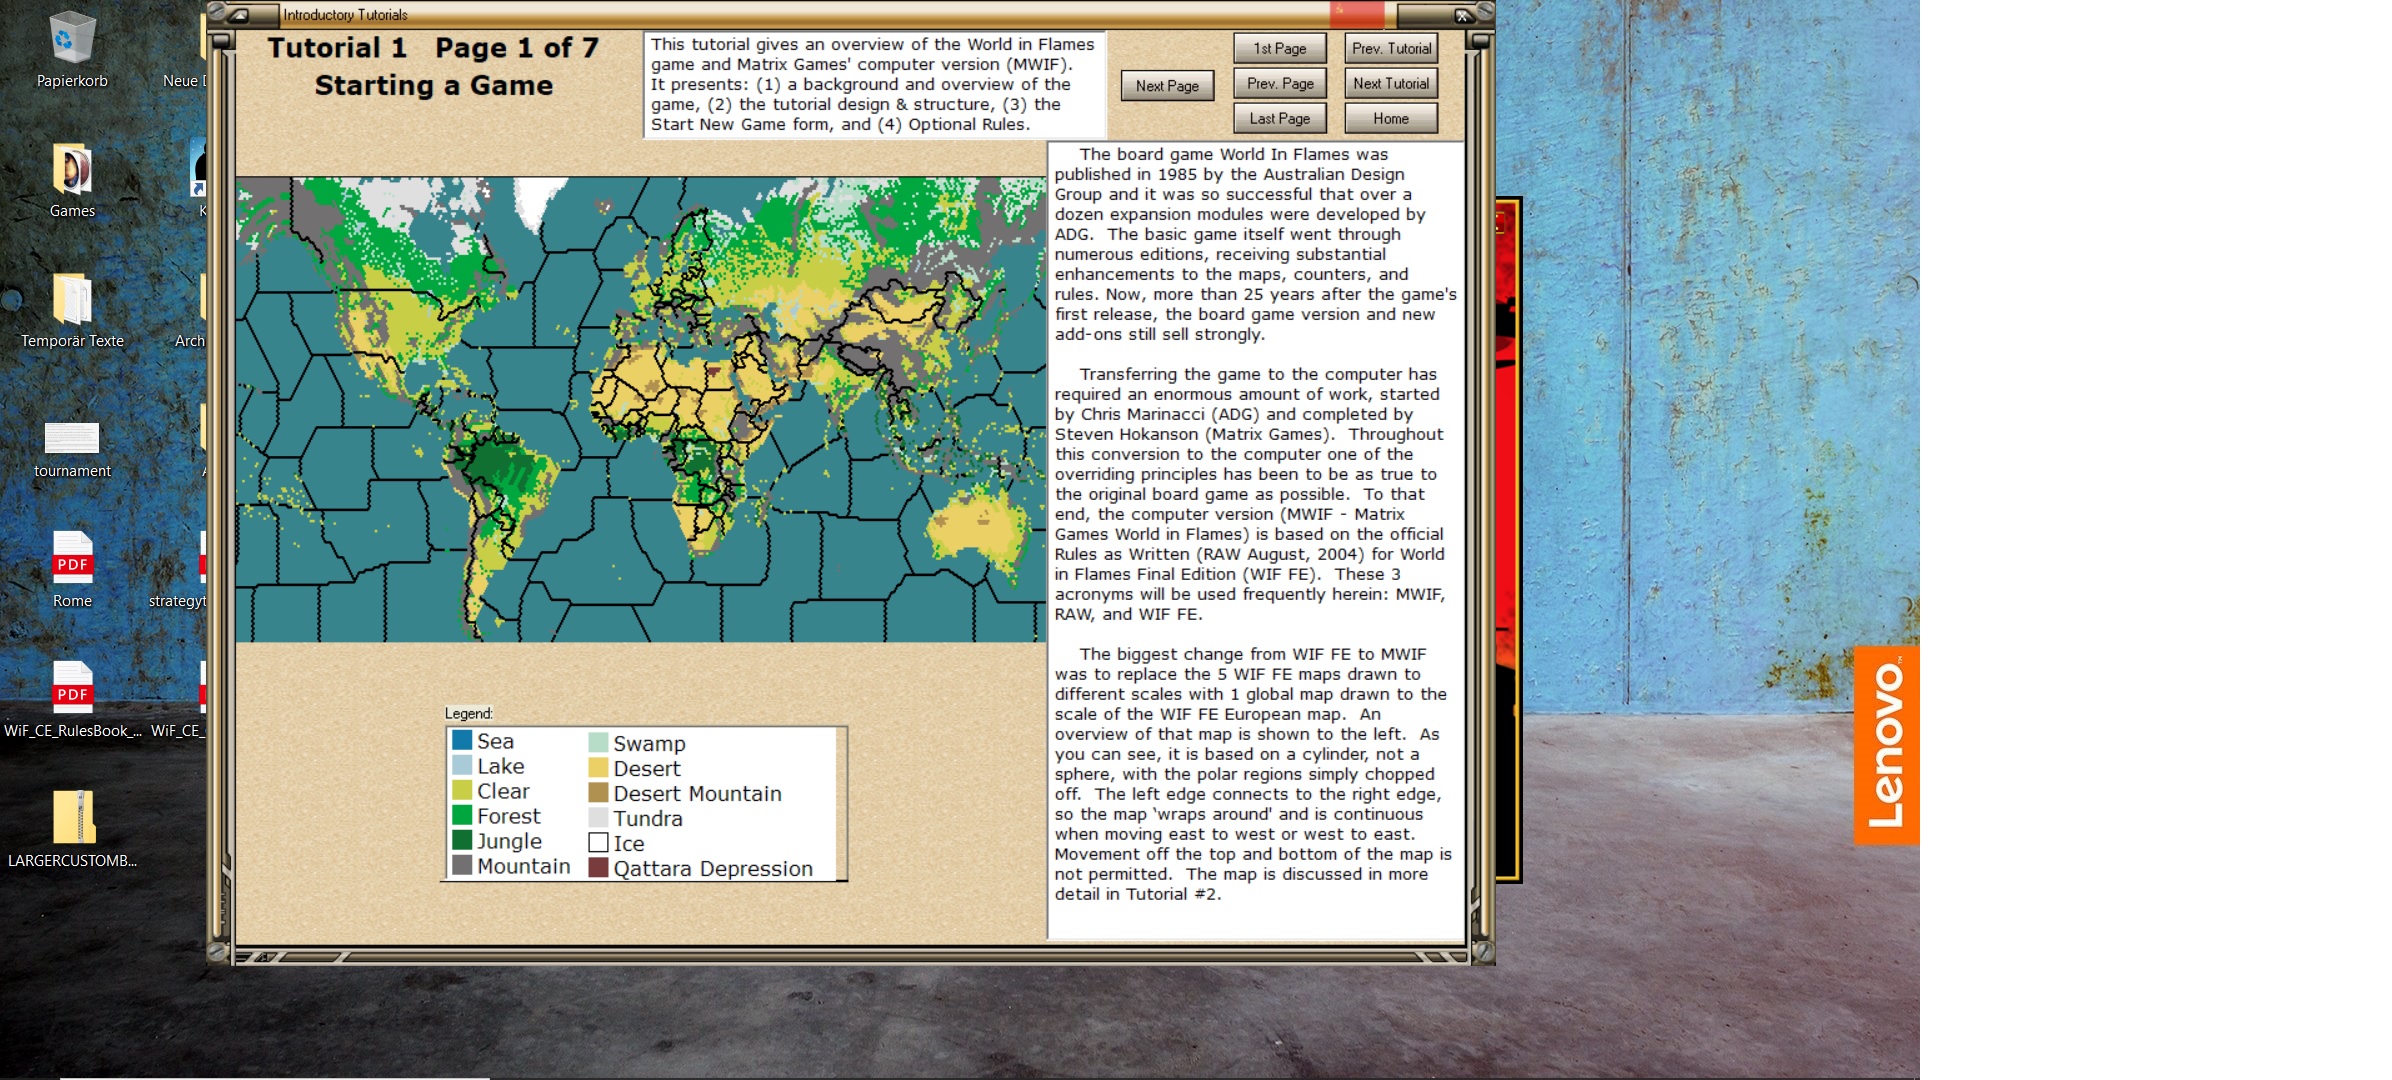
Task: Select the tournament desktop file
Action: [72, 437]
